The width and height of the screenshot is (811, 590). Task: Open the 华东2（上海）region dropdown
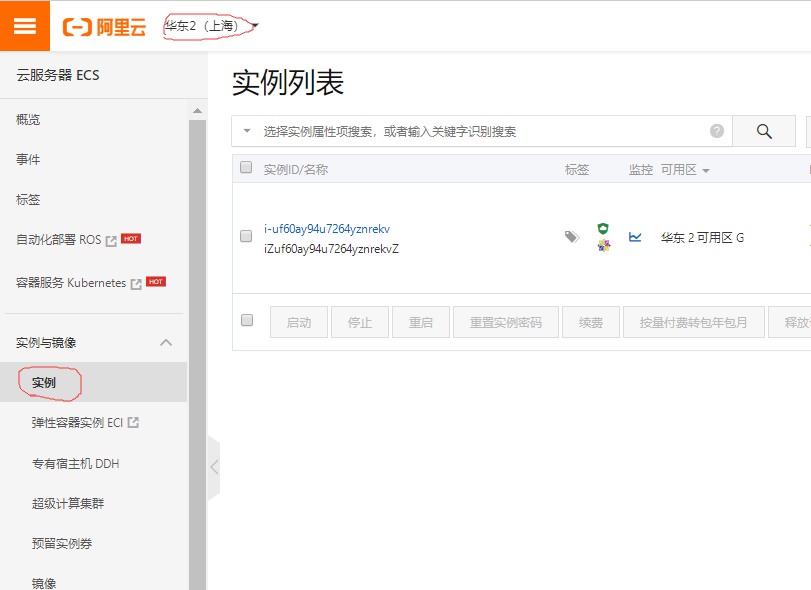(211, 26)
